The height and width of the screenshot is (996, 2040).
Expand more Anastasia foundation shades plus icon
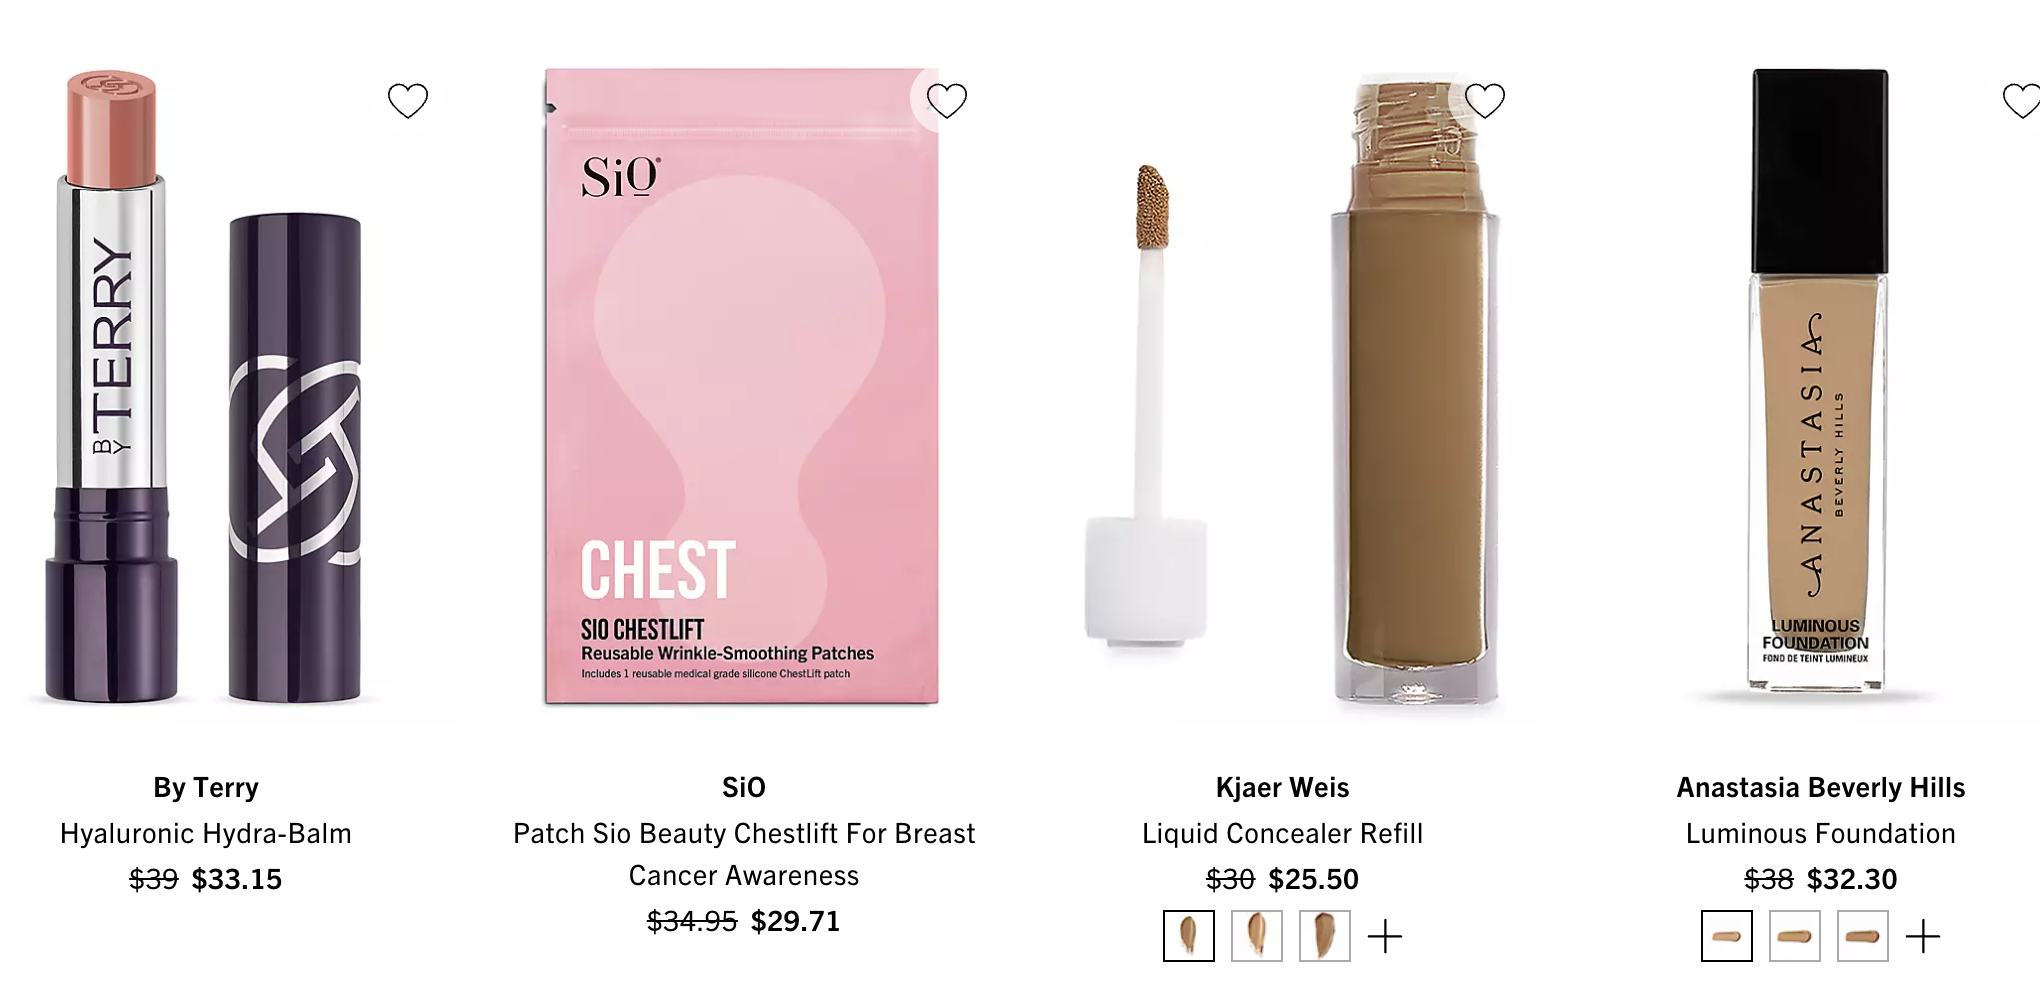click(x=1923, y=937)
